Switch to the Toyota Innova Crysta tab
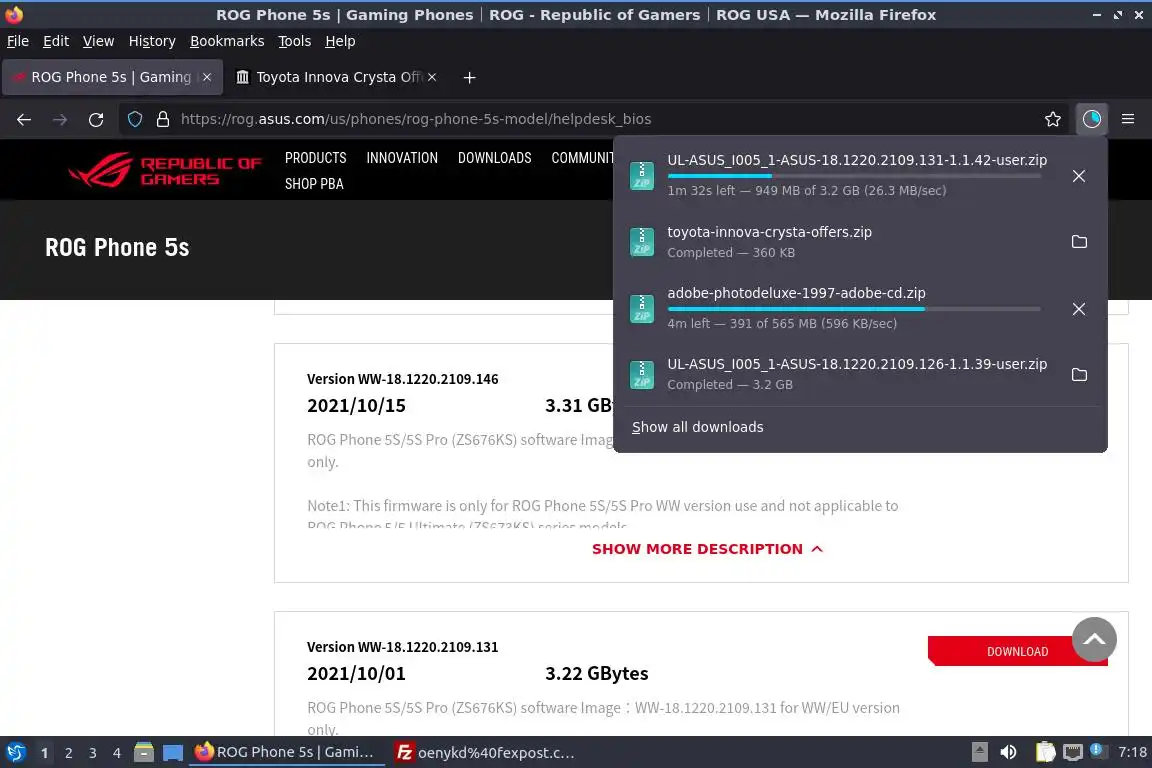 [338, 77]
